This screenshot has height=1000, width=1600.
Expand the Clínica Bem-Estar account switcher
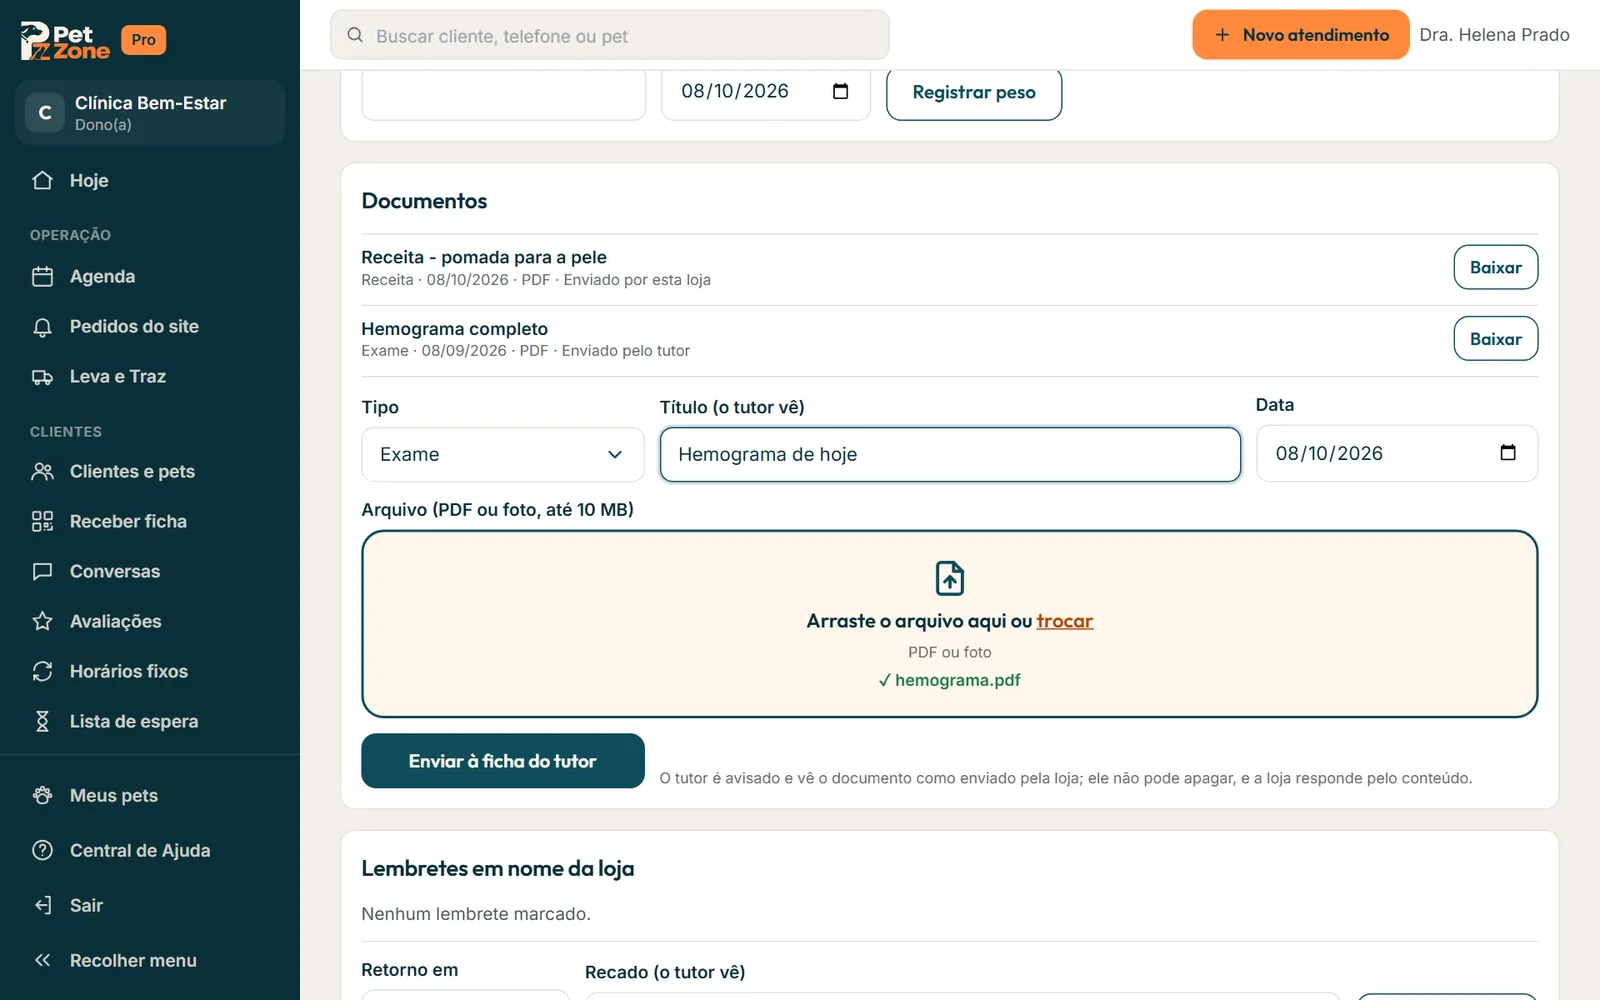(150, 113)
